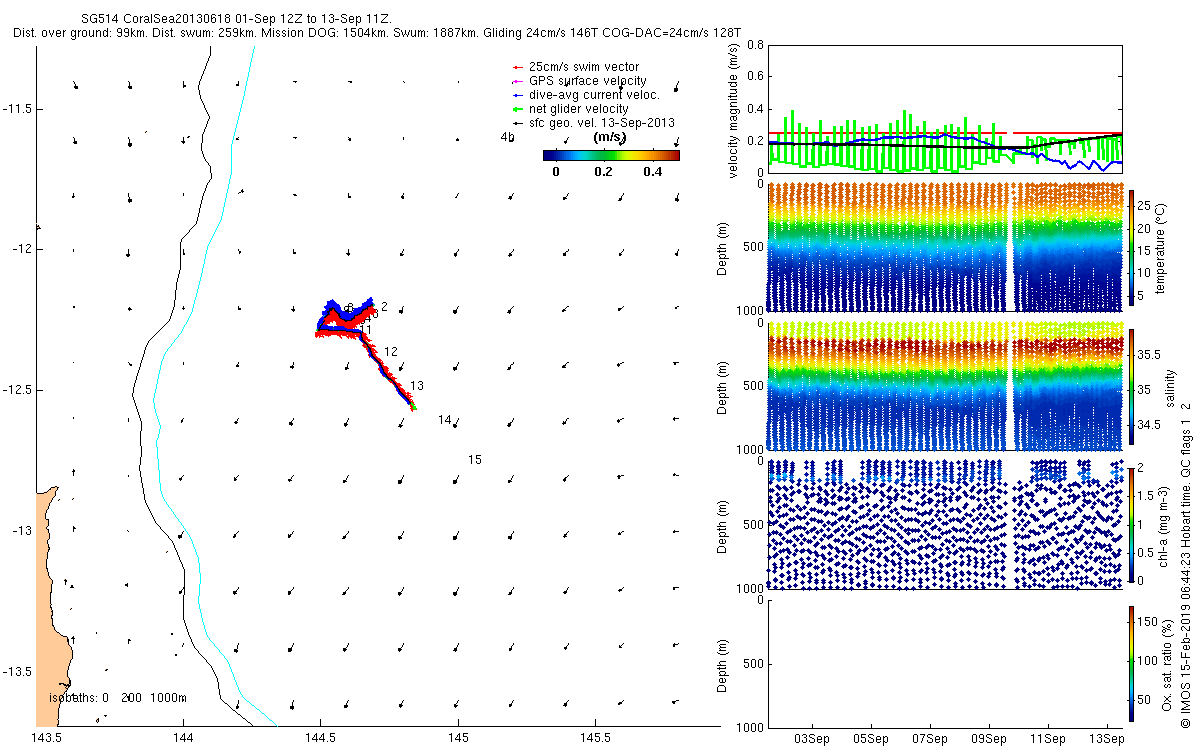Click the green end marker of the glider track
This screenshot has width=1200, height=750.
tap(413, 407)
